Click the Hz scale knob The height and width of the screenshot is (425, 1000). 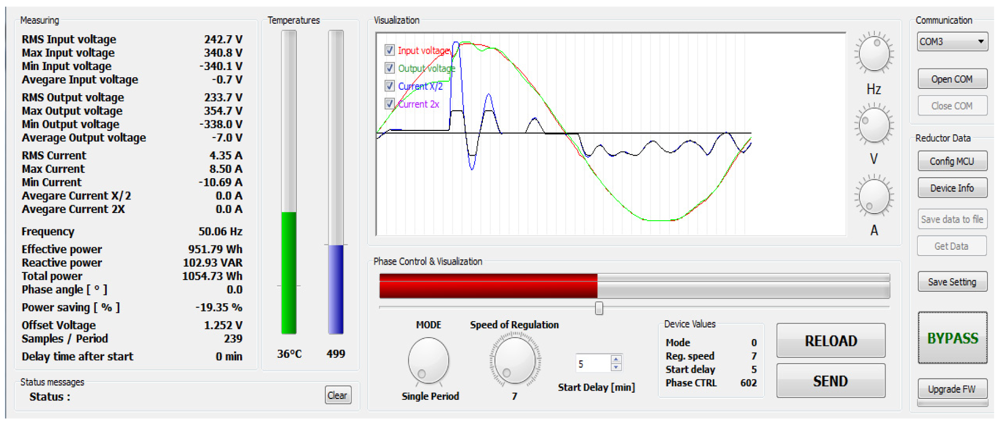click(873, 55)
